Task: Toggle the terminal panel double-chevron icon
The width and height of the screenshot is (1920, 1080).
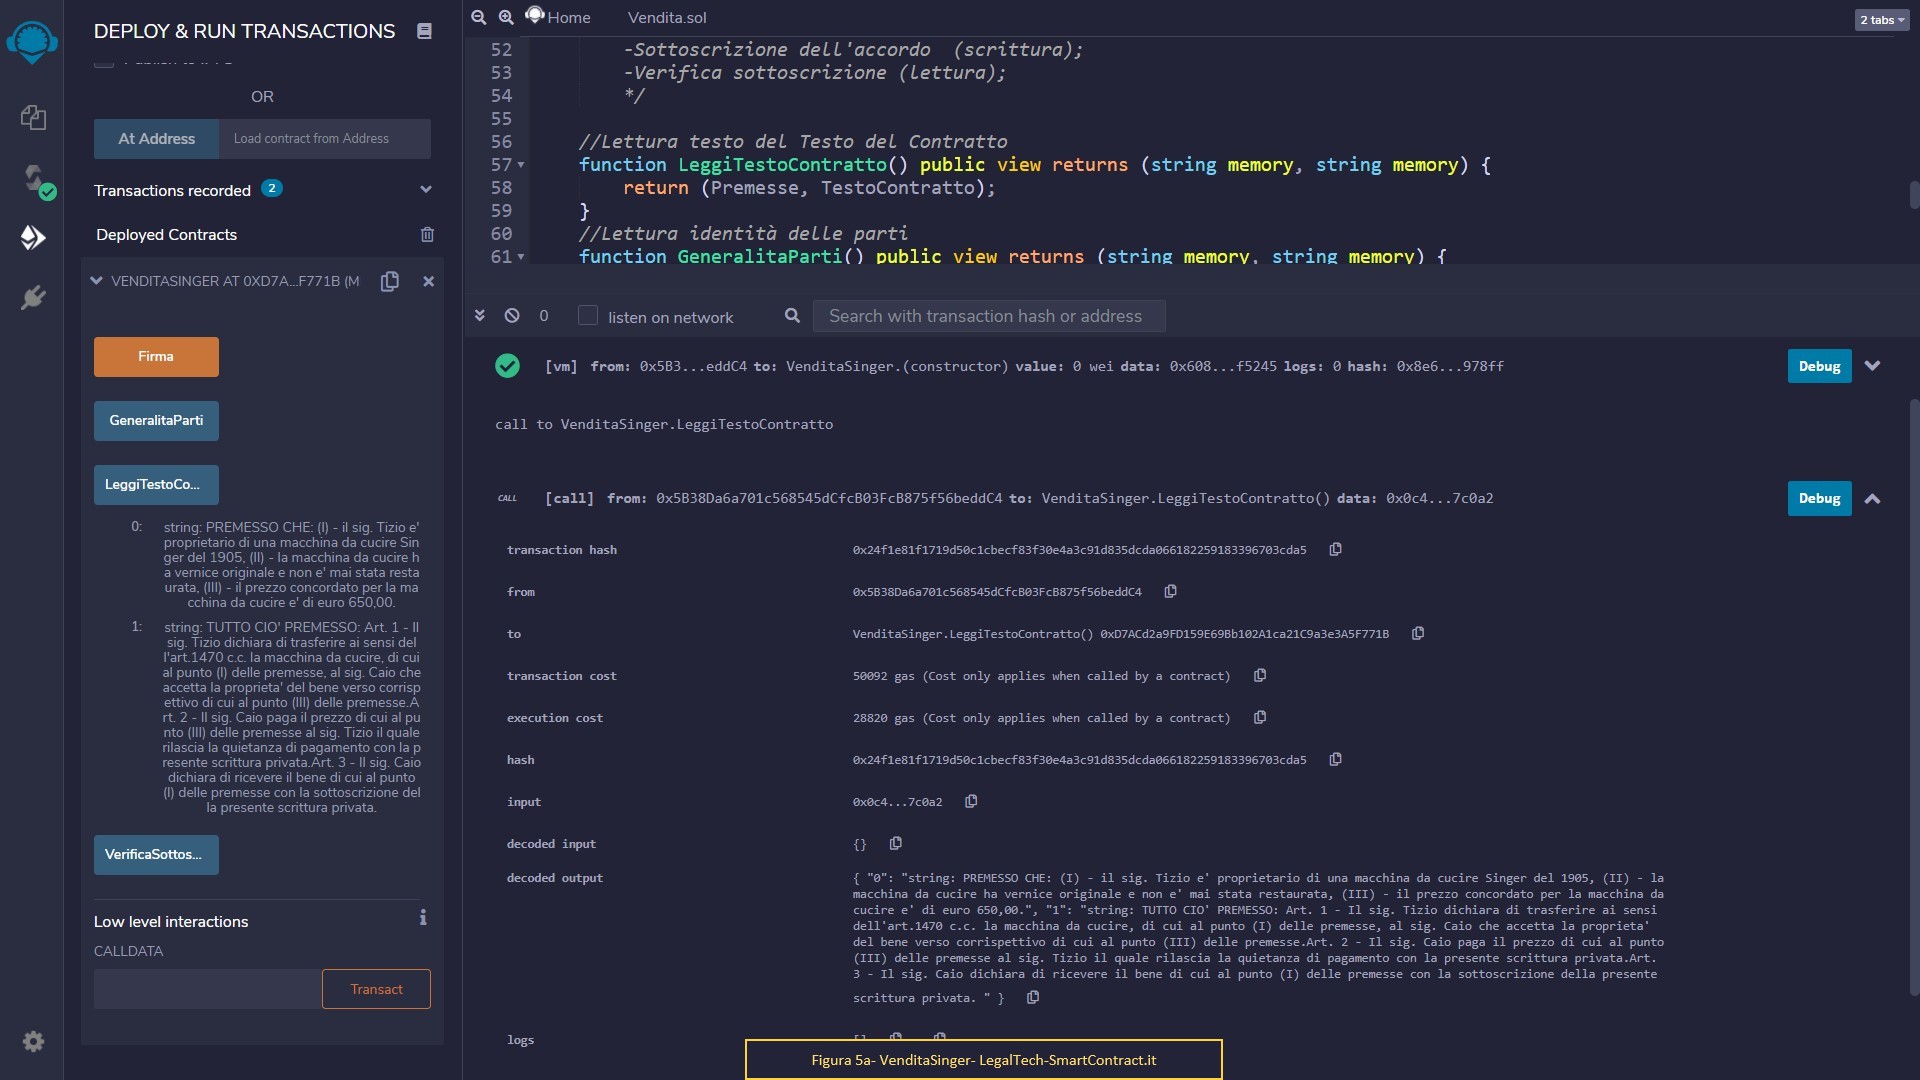Action: [480, 315]
